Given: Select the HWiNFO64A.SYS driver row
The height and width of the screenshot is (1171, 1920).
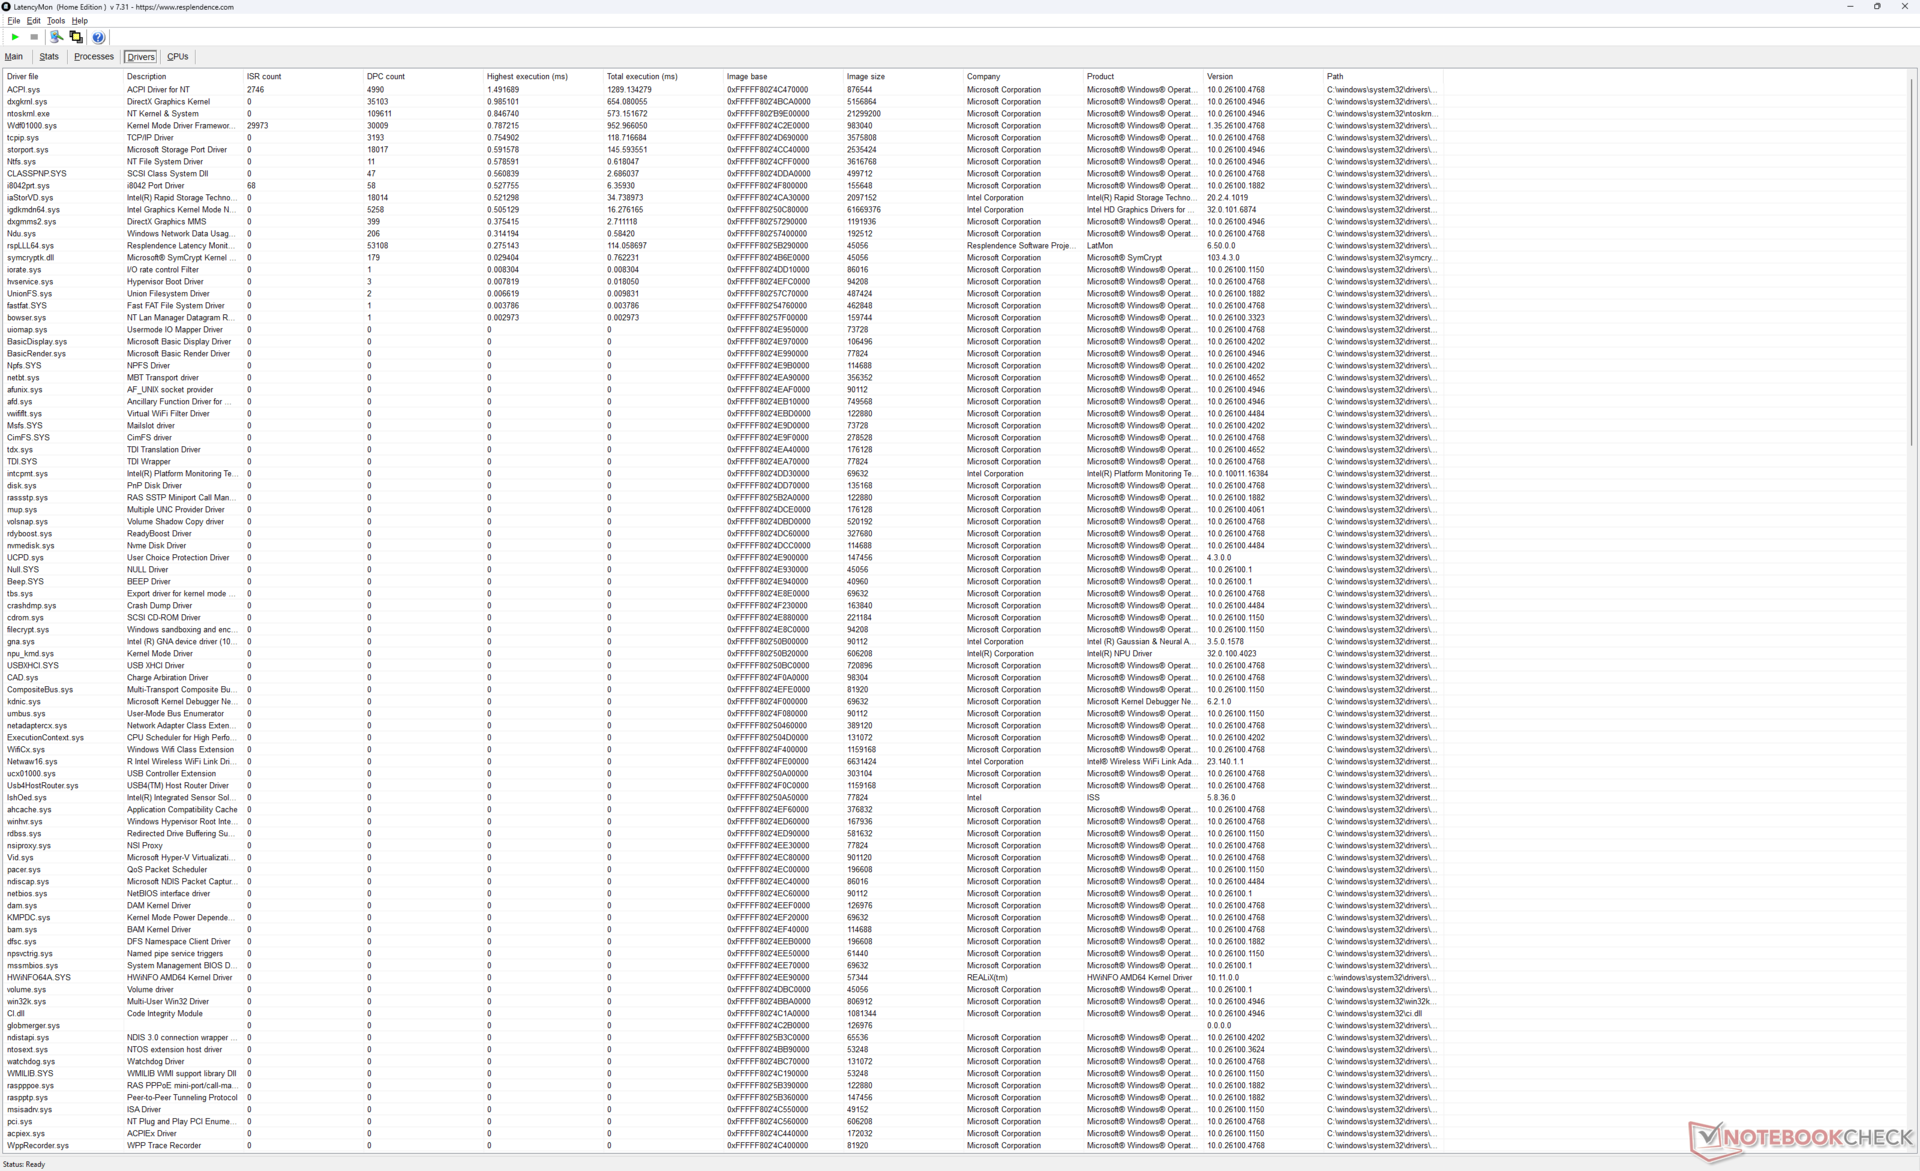Looking at the screenshot, I should (722, 978).
